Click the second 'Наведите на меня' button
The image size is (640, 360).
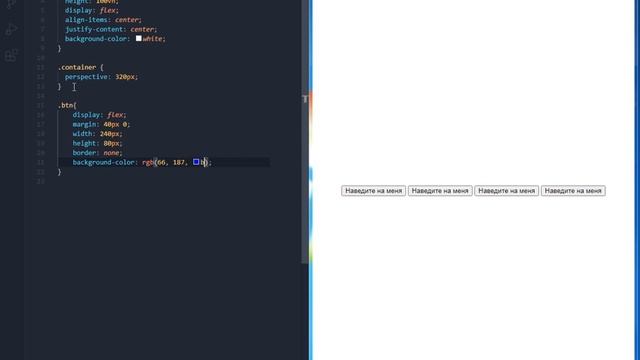pyautogui.click(x=440, y=191)
